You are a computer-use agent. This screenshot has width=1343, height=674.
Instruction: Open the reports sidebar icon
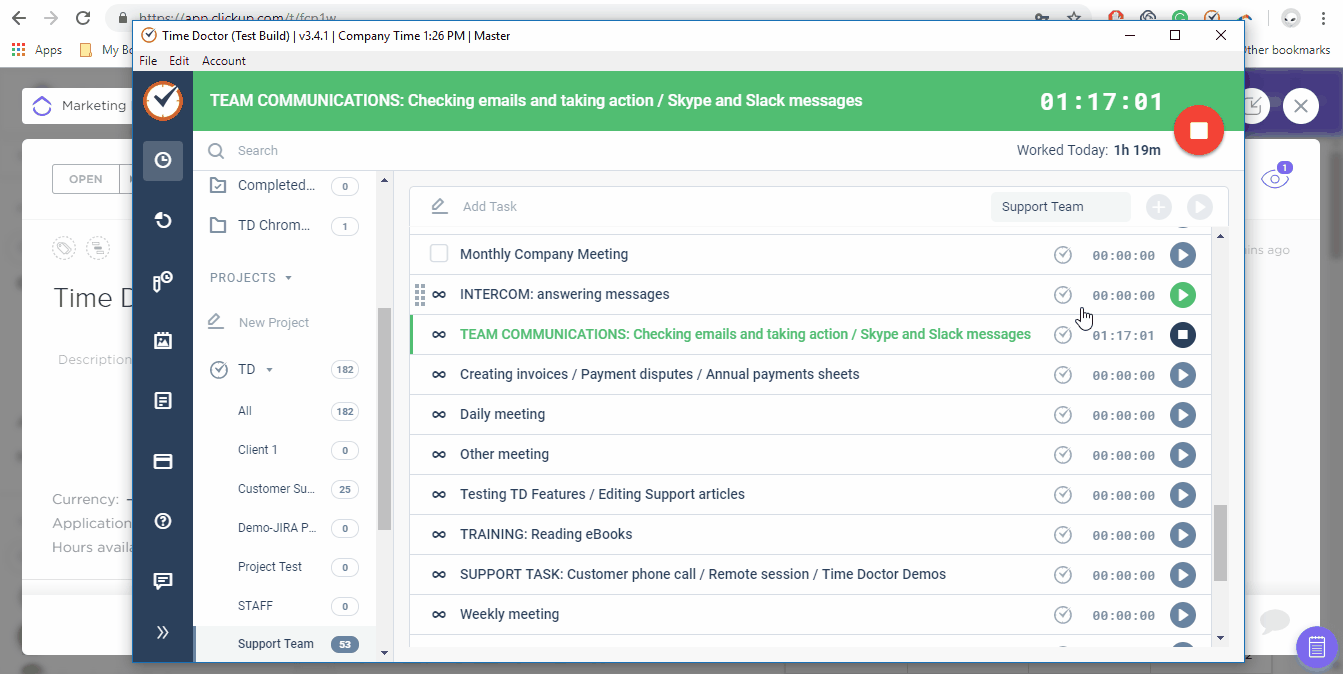click(162, 401)
